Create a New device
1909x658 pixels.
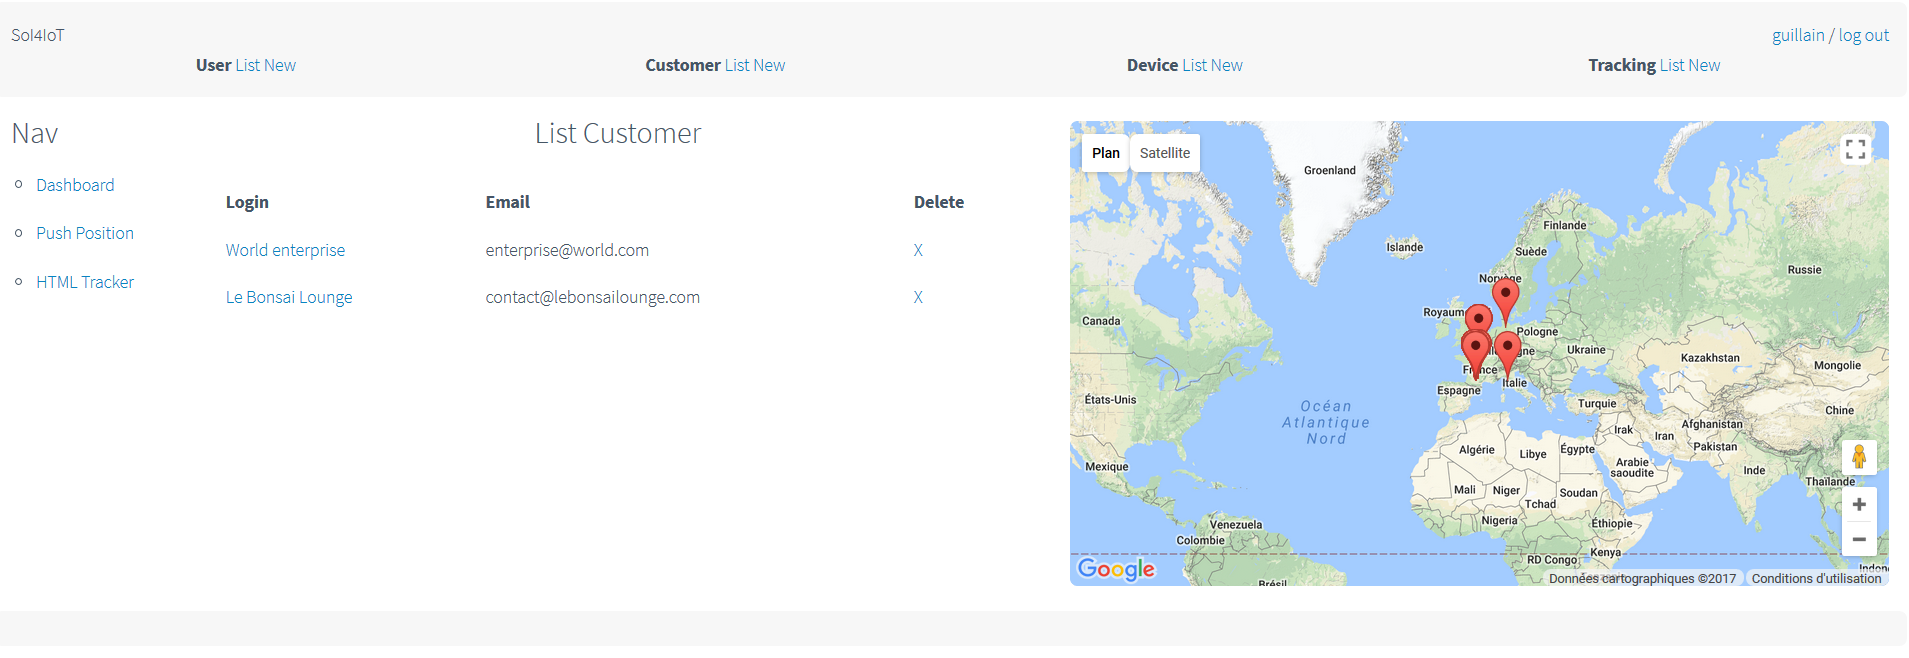1227,65
